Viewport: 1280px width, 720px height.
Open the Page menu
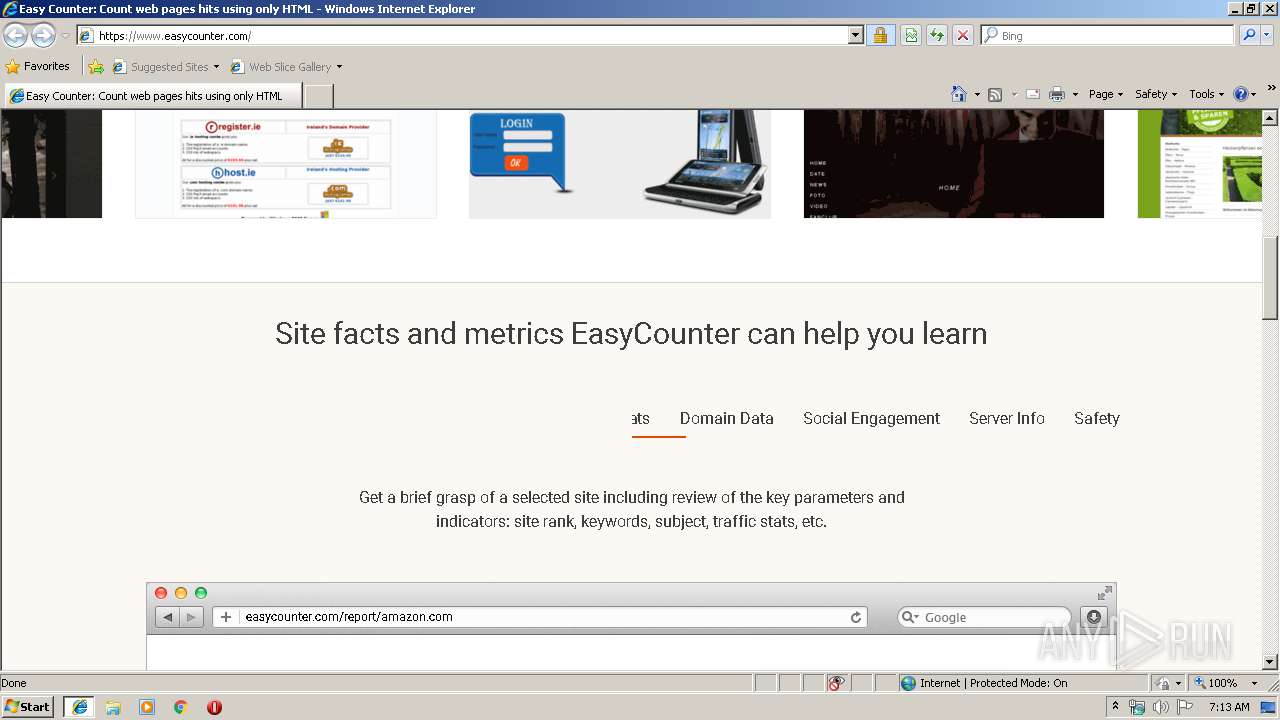click(x=1106, y=94)
